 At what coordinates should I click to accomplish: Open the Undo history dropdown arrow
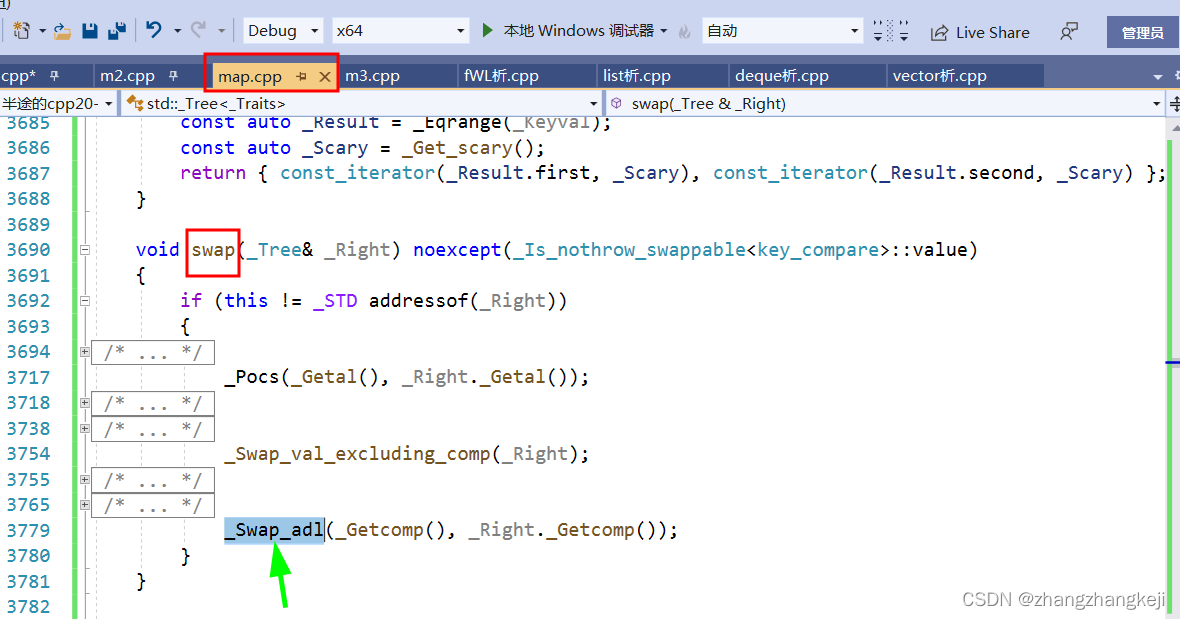click(x=178, y=31)
